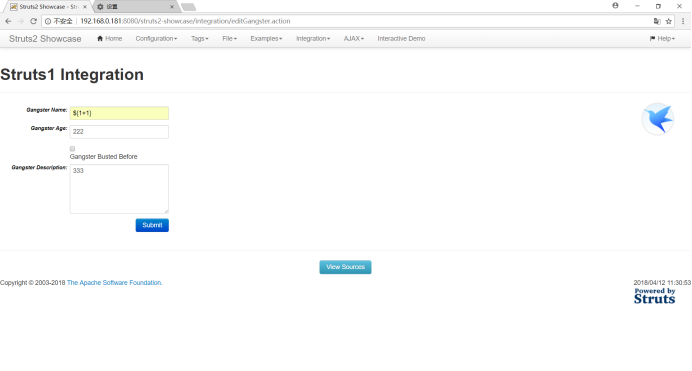Open a new tab with the blank tab button
Viewport: 692px width, 371px height.
188,7
